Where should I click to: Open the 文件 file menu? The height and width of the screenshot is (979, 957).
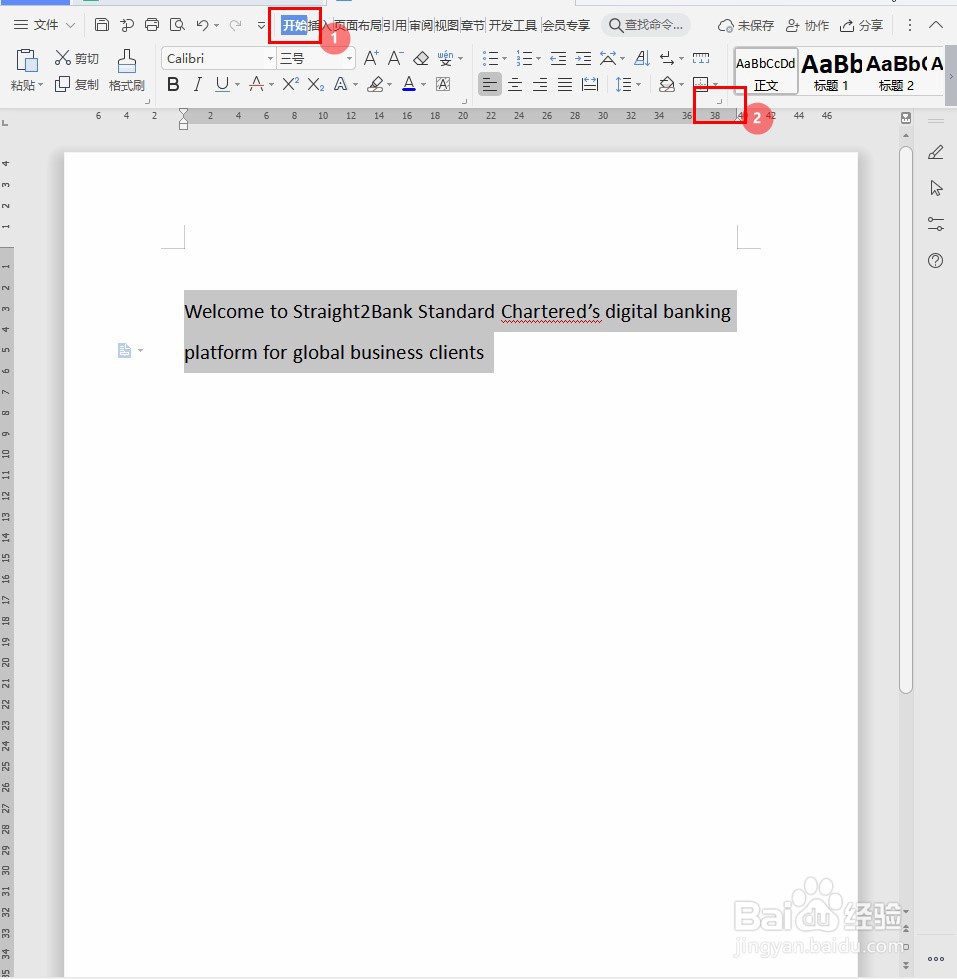[x=44, y=25]
